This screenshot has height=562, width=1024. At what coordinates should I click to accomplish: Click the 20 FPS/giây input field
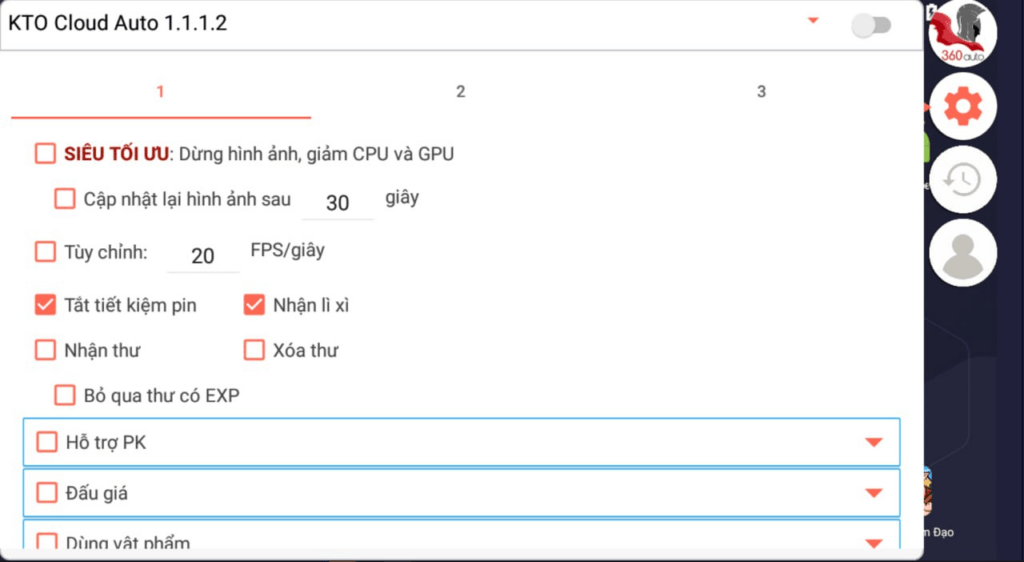click(203, 256)
